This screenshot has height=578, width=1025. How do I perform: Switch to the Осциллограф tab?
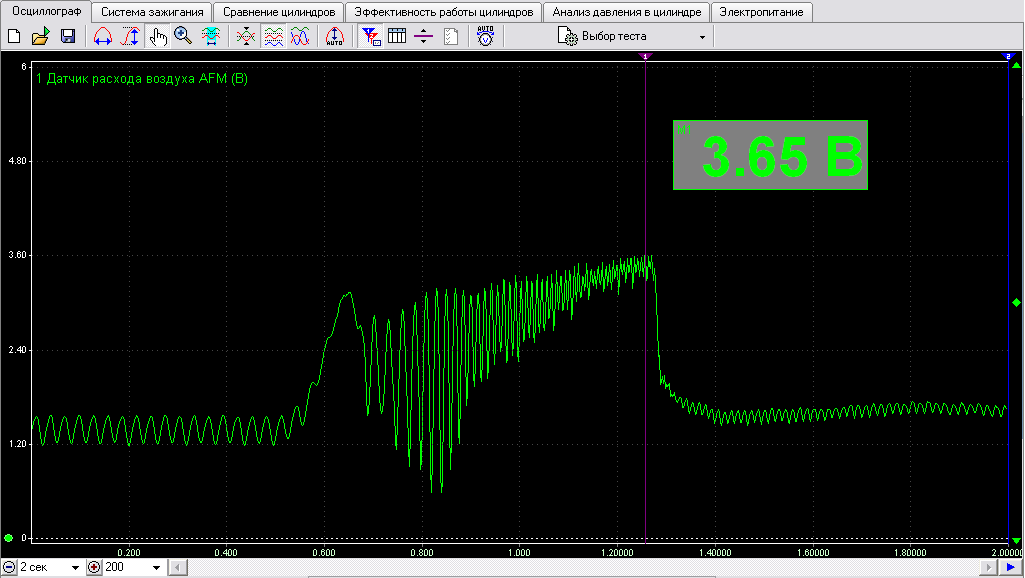pos(46,12)
